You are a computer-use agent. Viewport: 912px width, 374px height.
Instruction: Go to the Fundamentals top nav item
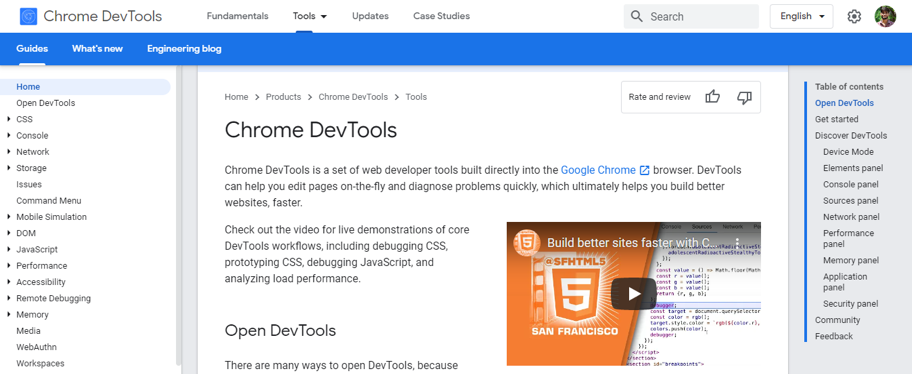click(237, 16)
